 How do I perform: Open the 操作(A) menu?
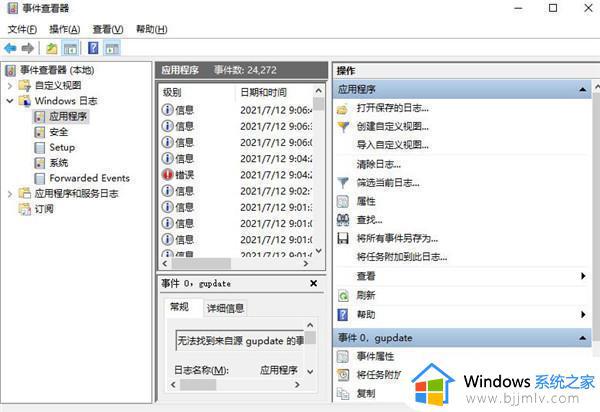pos(65,29)
